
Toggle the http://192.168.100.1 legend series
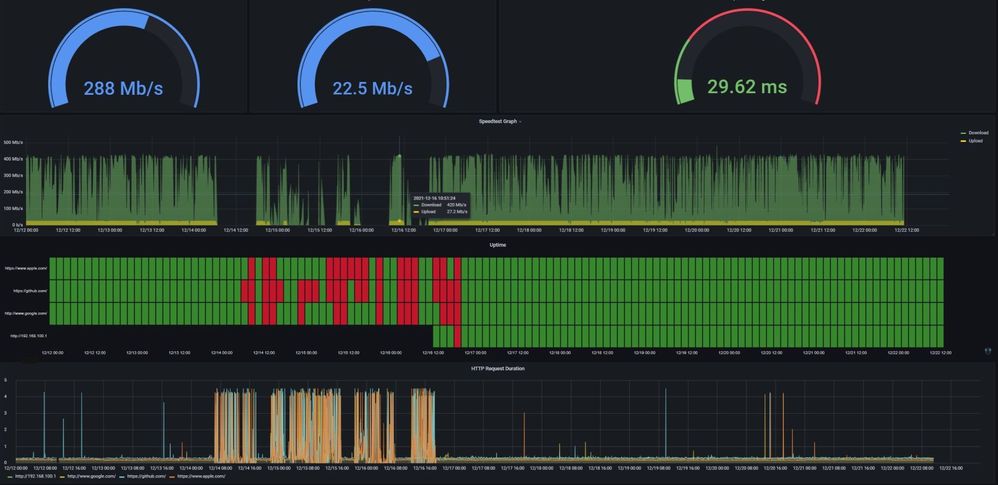32,476
